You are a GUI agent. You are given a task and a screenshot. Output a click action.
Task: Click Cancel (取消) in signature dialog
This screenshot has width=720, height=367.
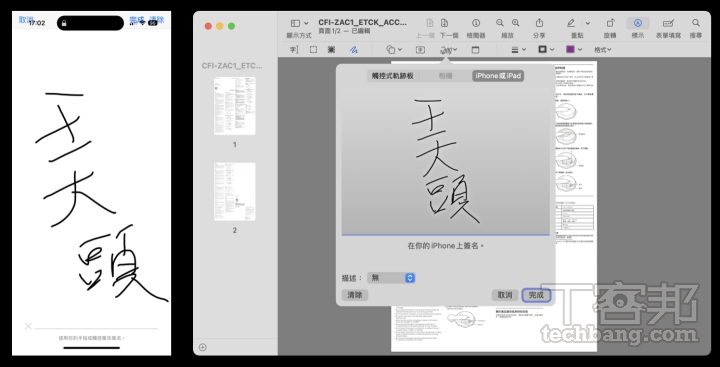tap(505, 295)
